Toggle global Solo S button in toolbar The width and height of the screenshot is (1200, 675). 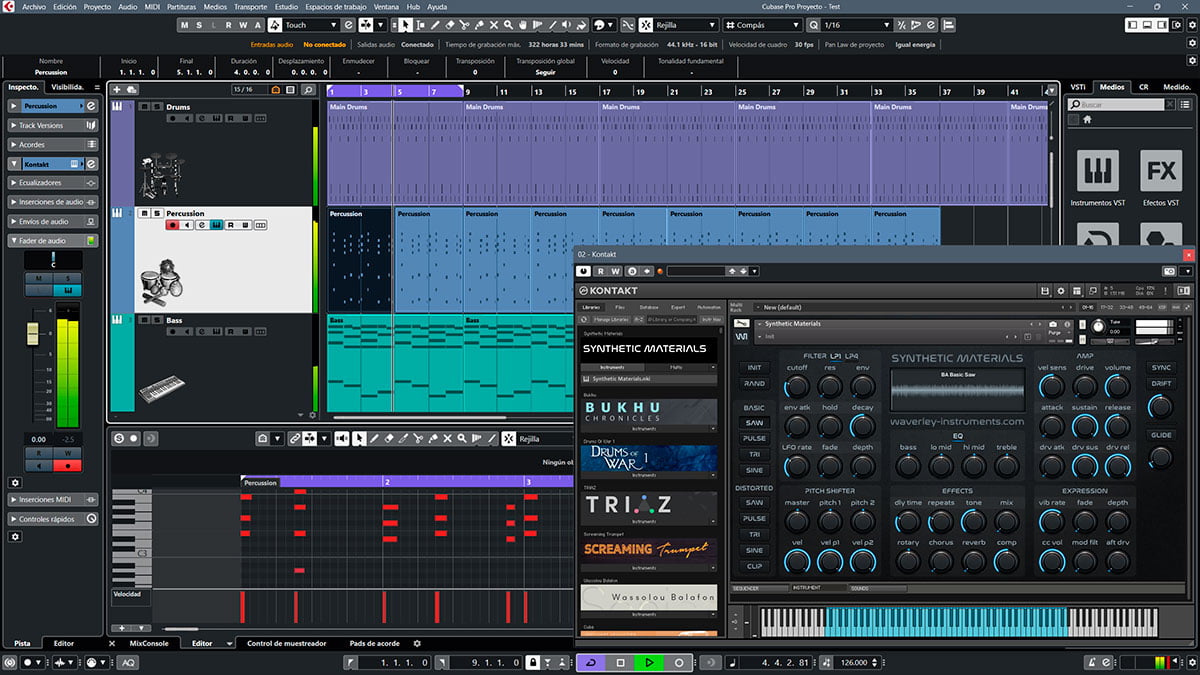[x=200, y=25]
